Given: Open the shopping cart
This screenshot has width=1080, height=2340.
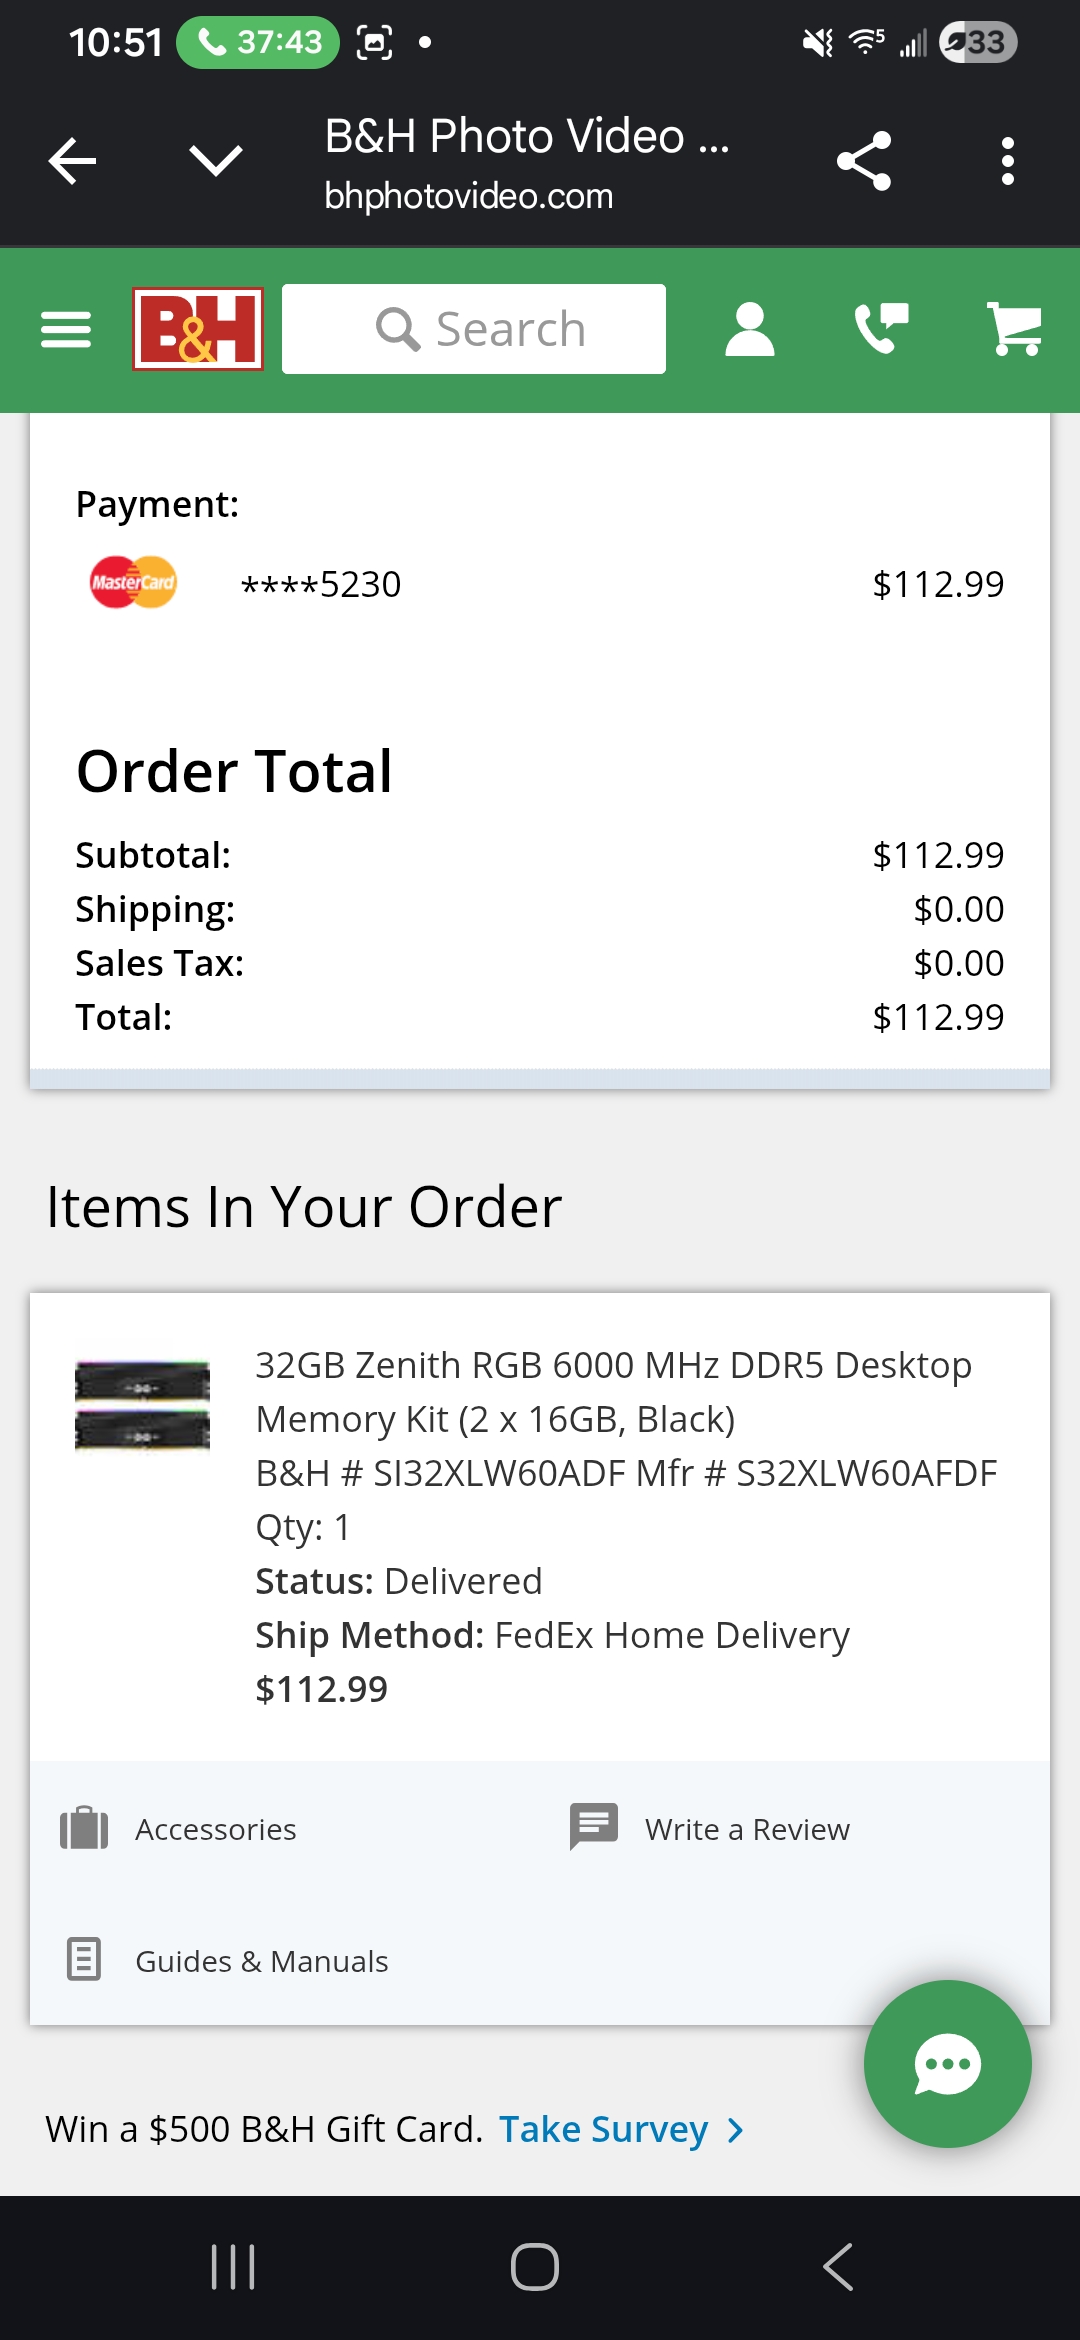Looking at the screenshot, I should 1014,329.
